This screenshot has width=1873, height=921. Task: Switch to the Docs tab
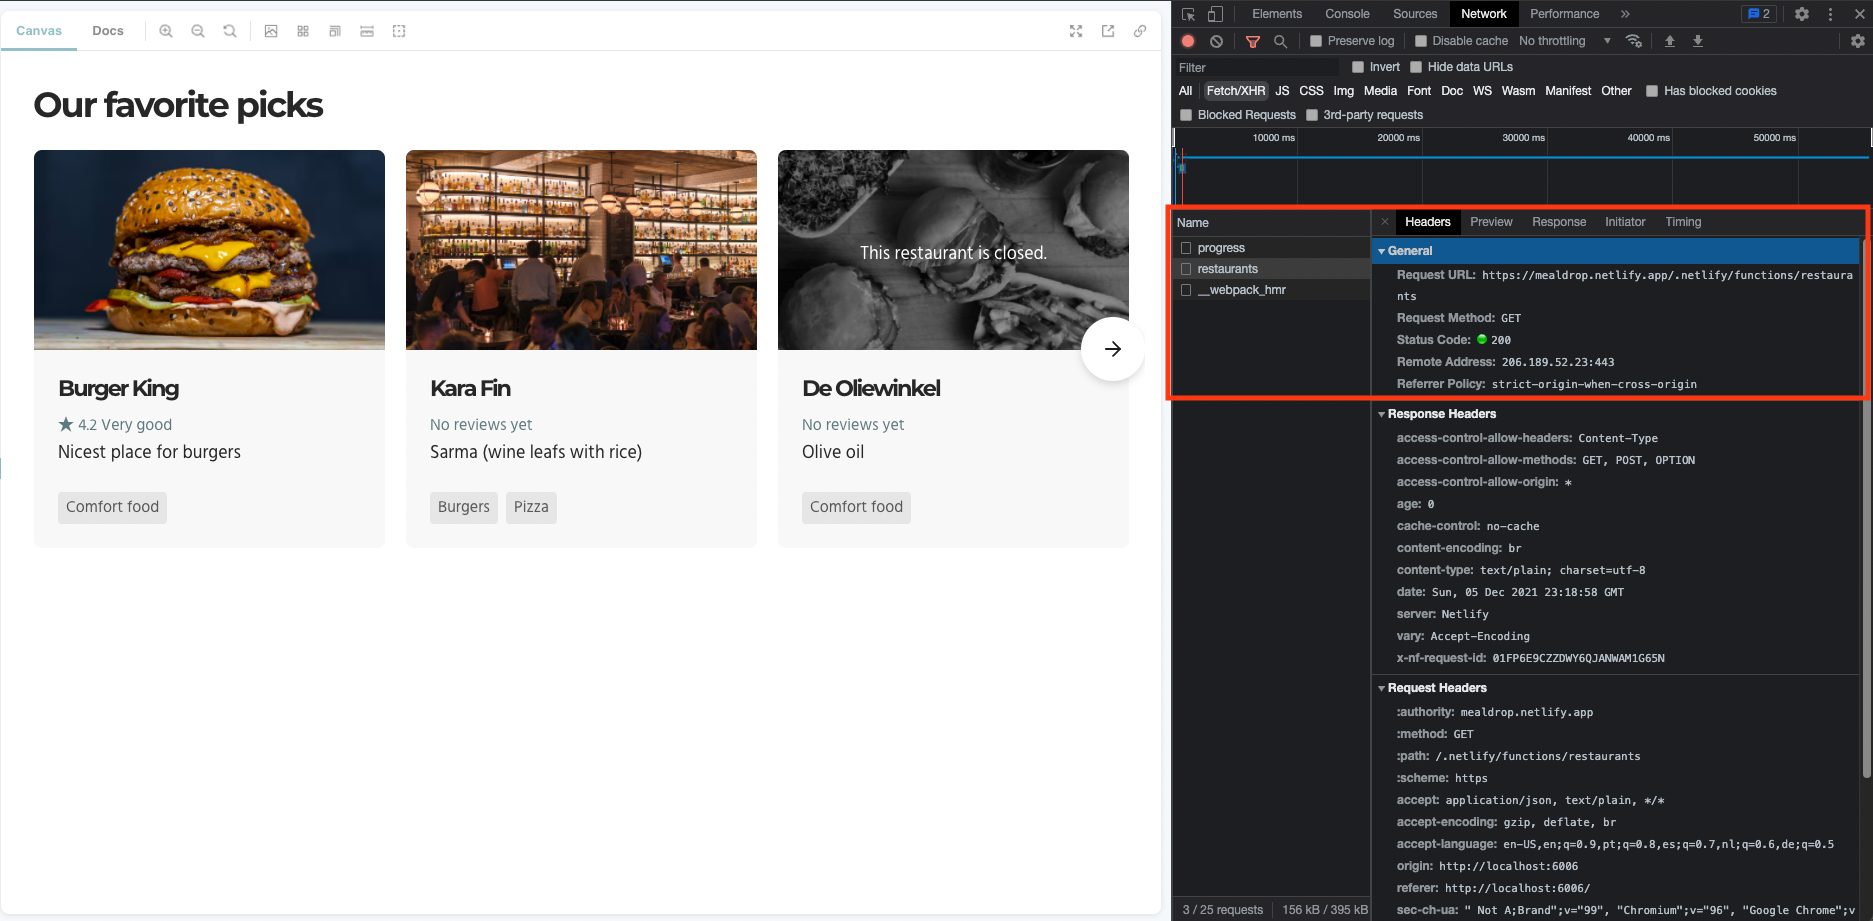pos(108,31)
